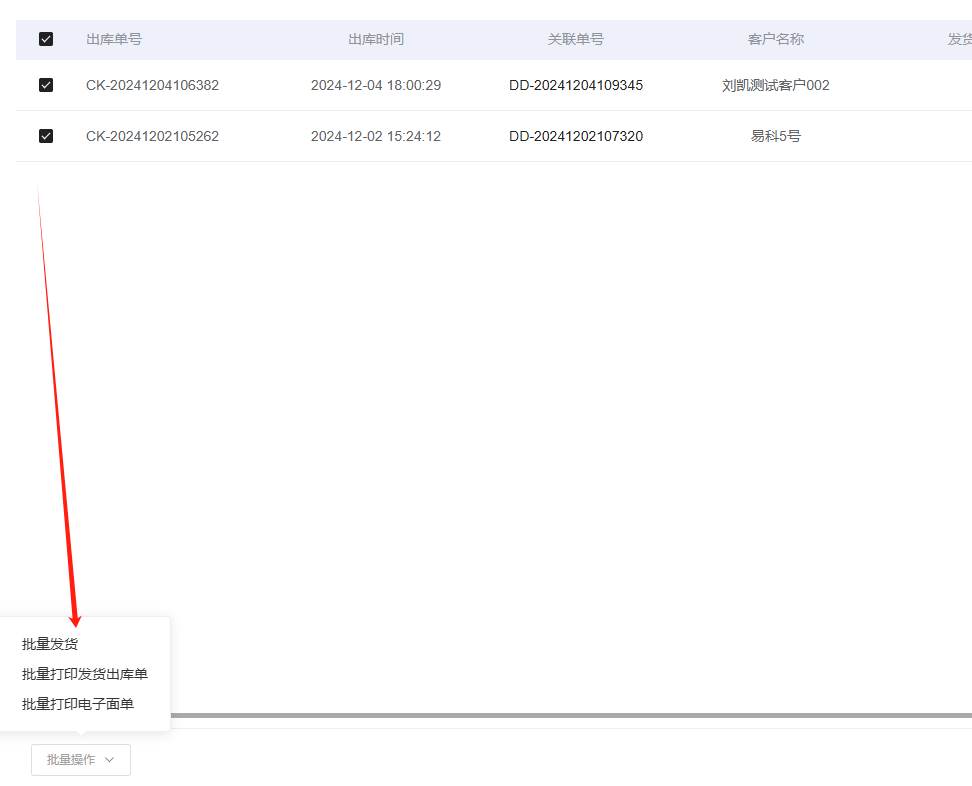This screenshot has height=786, width=972.
Task: Open the 批量操作 dropdown button
Action: click(81, 760)
